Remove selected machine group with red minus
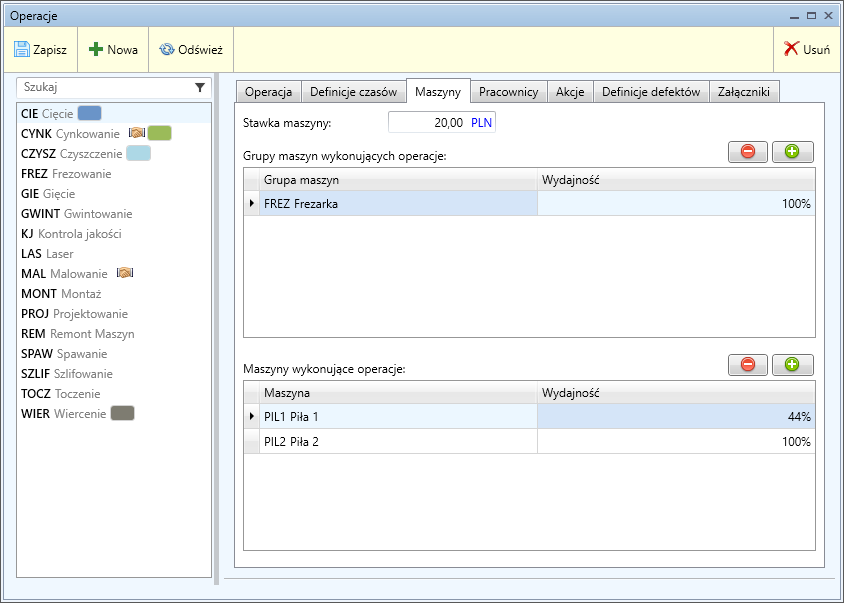The image size is (844, 603). tap(747, 152)
